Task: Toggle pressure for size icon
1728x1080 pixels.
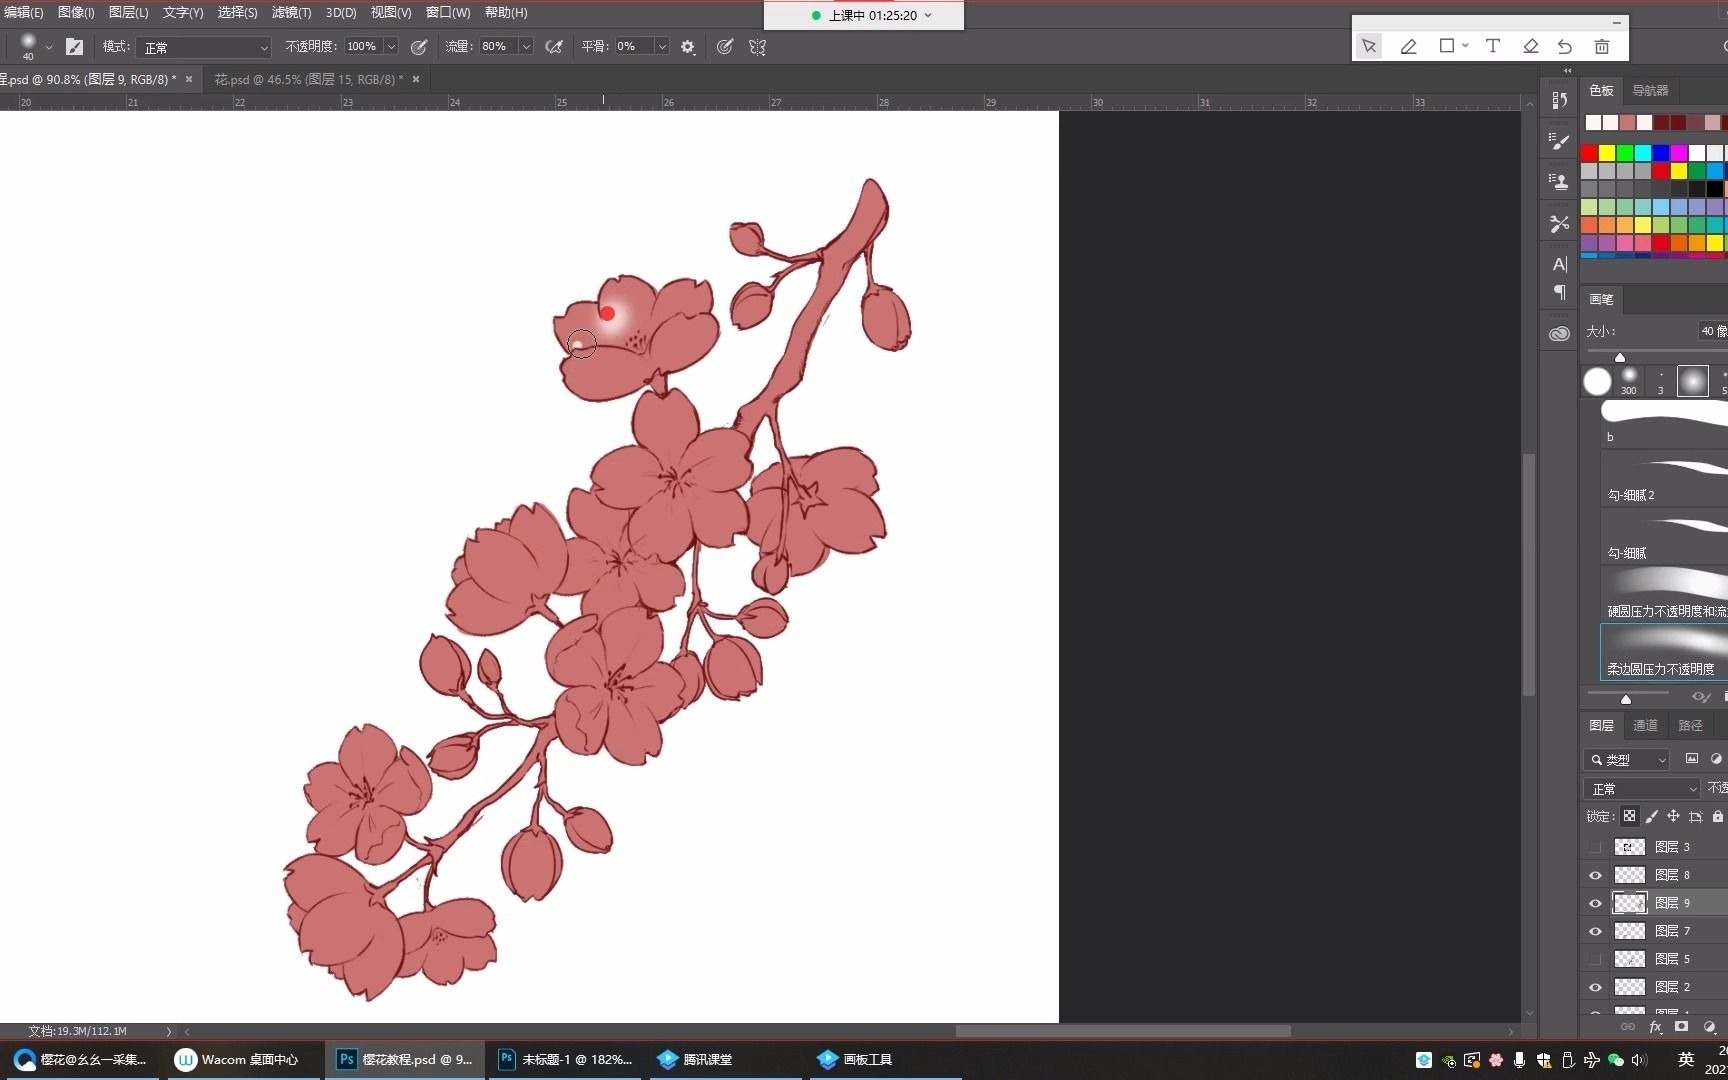Action: point(725,46)
